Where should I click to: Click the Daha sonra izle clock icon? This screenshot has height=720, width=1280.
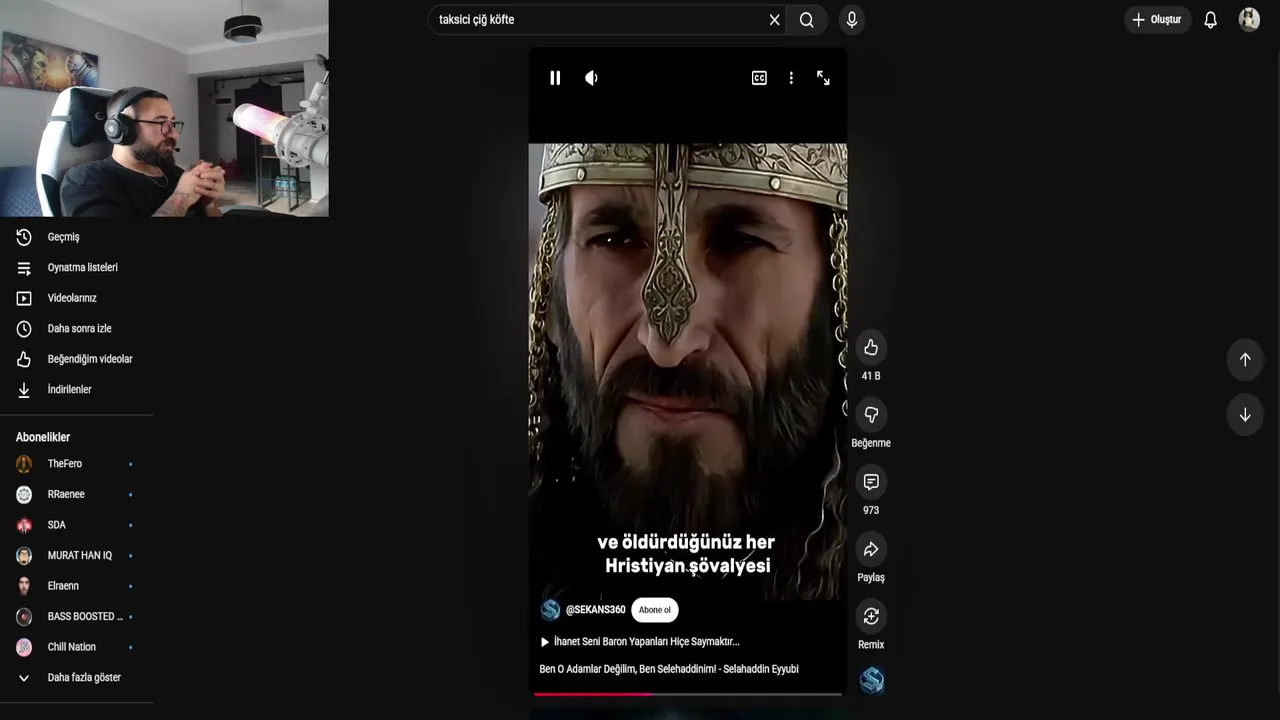pyautogui.click(x=24, y=329)
